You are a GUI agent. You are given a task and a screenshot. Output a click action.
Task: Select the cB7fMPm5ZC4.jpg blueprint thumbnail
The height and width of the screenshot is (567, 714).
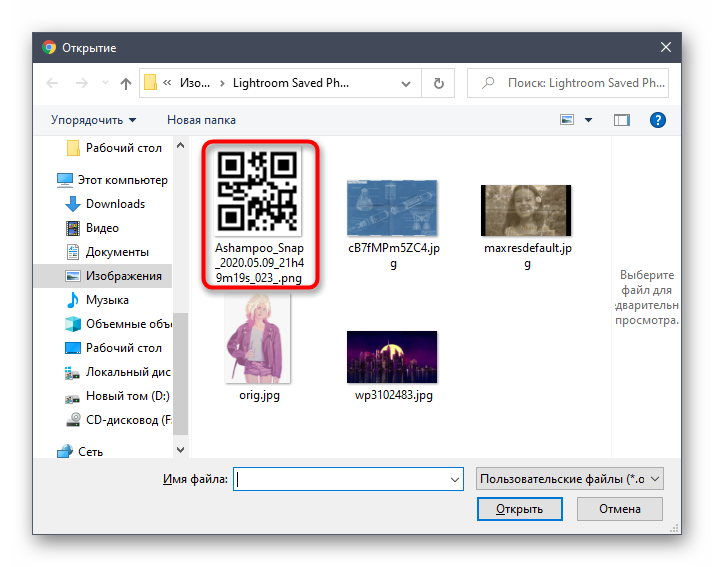coord(392,208)
